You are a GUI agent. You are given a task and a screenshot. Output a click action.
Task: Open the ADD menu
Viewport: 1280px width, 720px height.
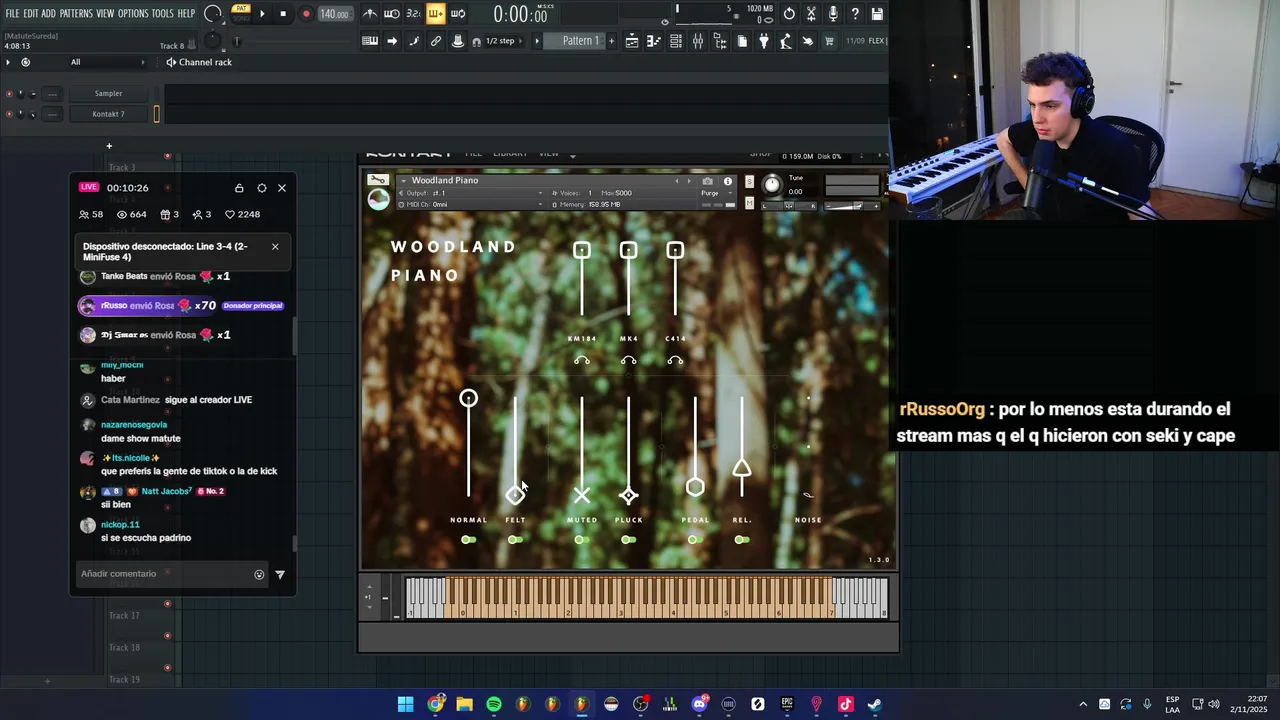(x=49, y=14)
